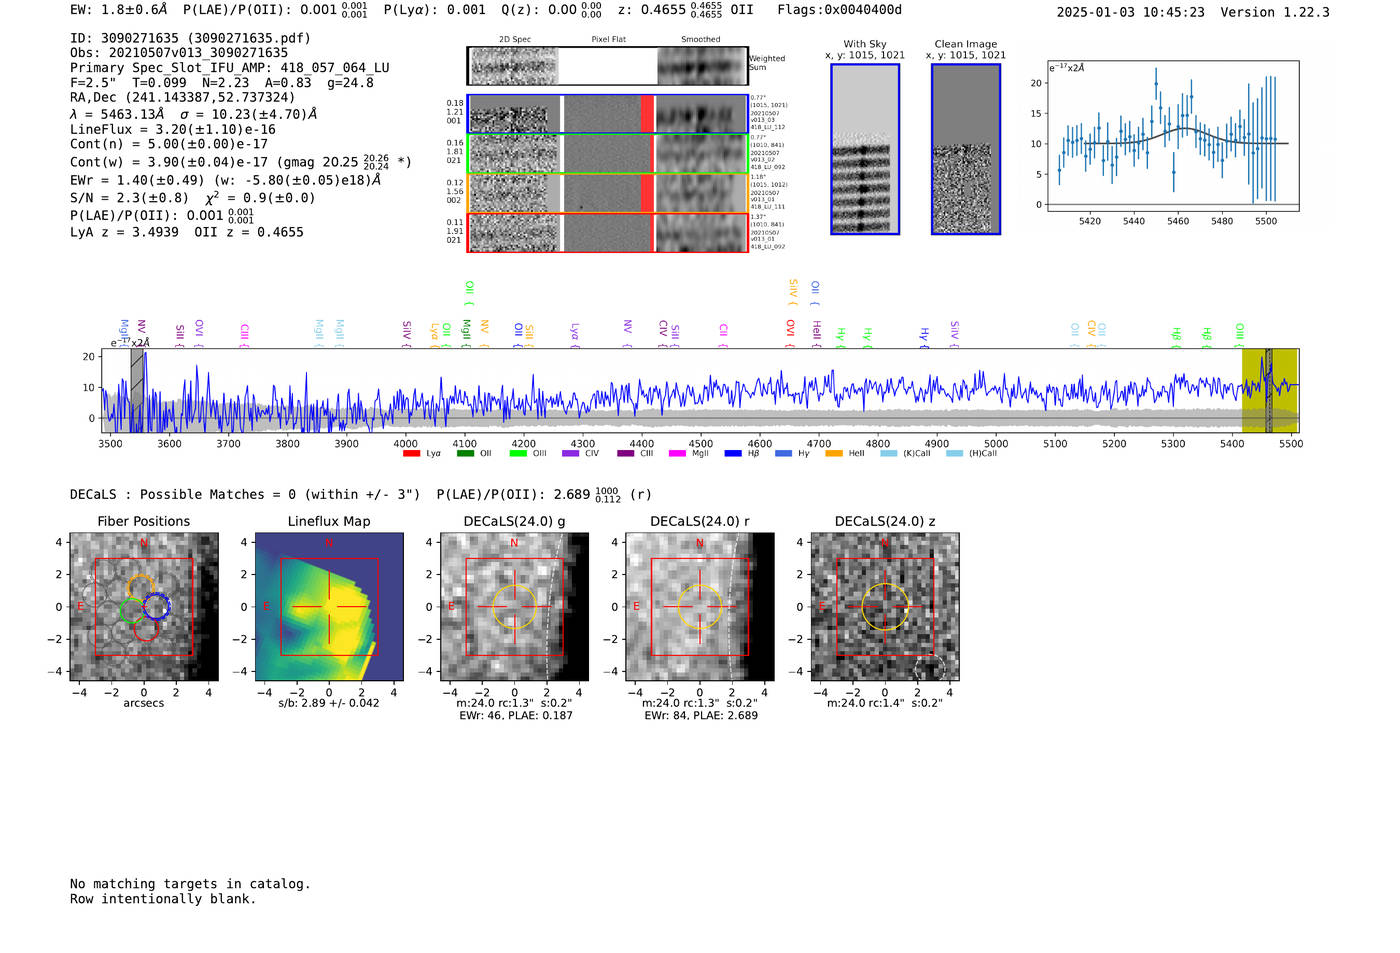Click the Primary Spec_Slot_IFU_AMP line
1400x953 pixels.
click(x=230, y=68)
